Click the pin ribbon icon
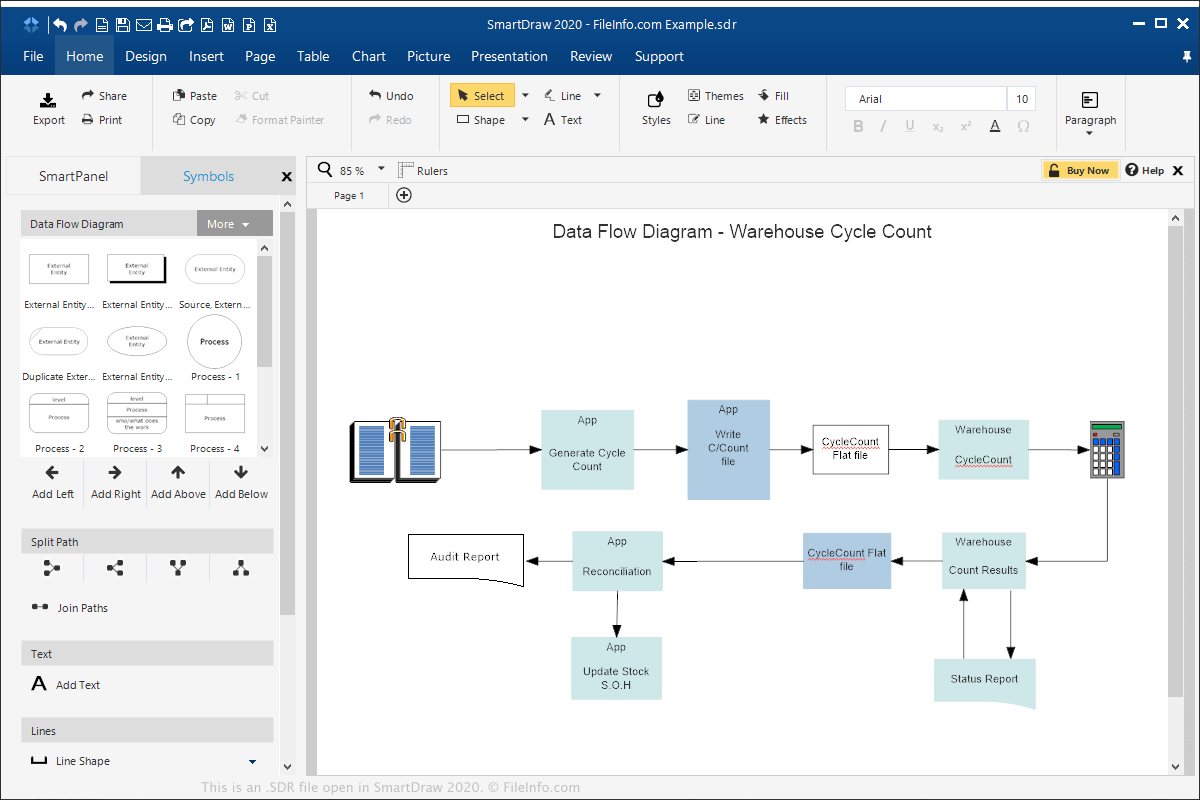 click(1187, 57)
